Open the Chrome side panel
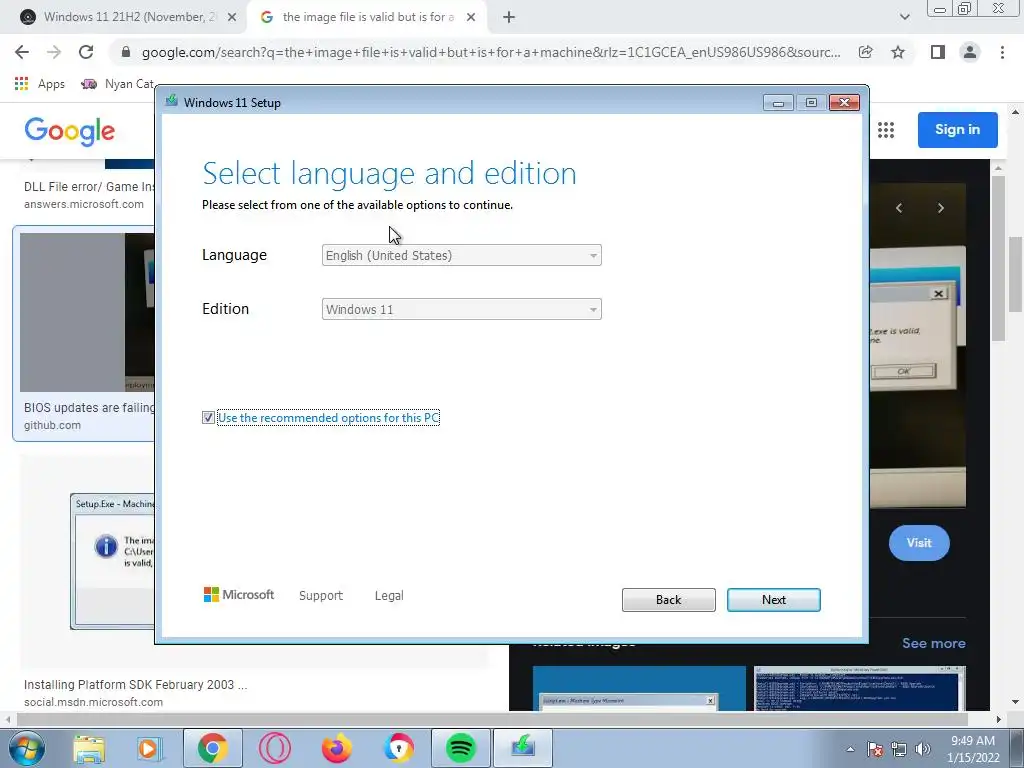Screen dimensions: 1024x768 938,52
